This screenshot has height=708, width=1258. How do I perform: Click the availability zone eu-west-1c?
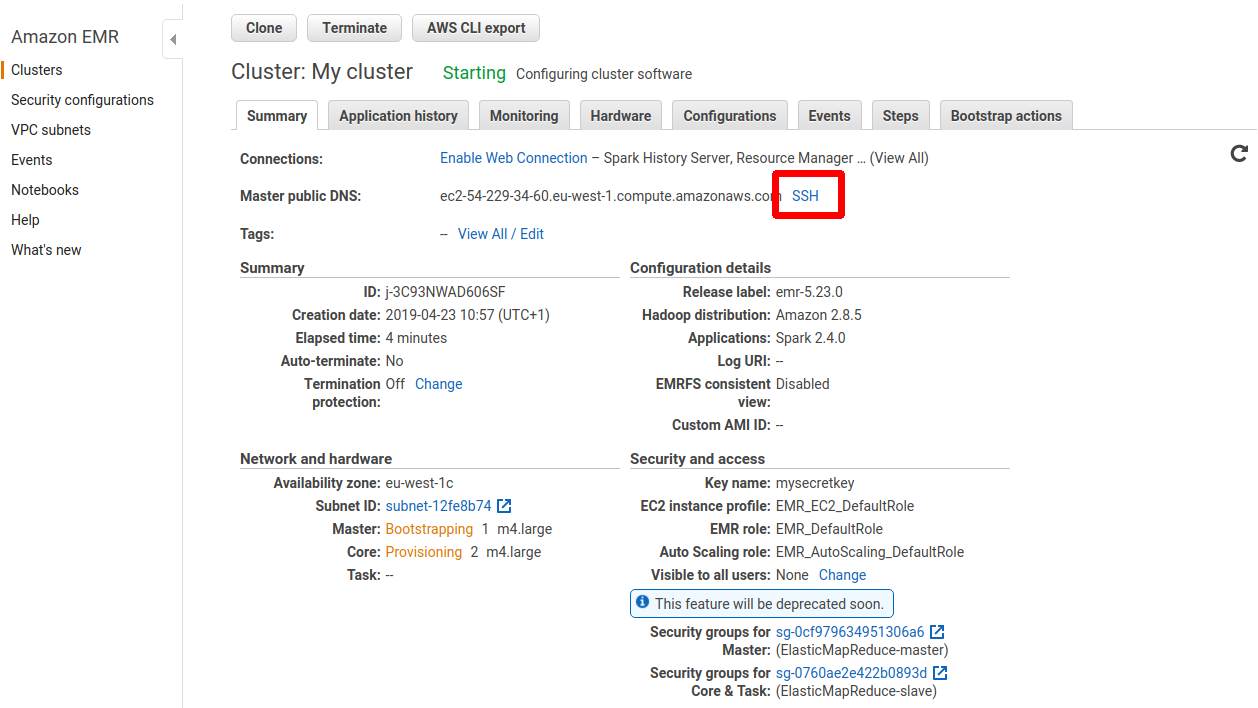click(x=420, y=483)
